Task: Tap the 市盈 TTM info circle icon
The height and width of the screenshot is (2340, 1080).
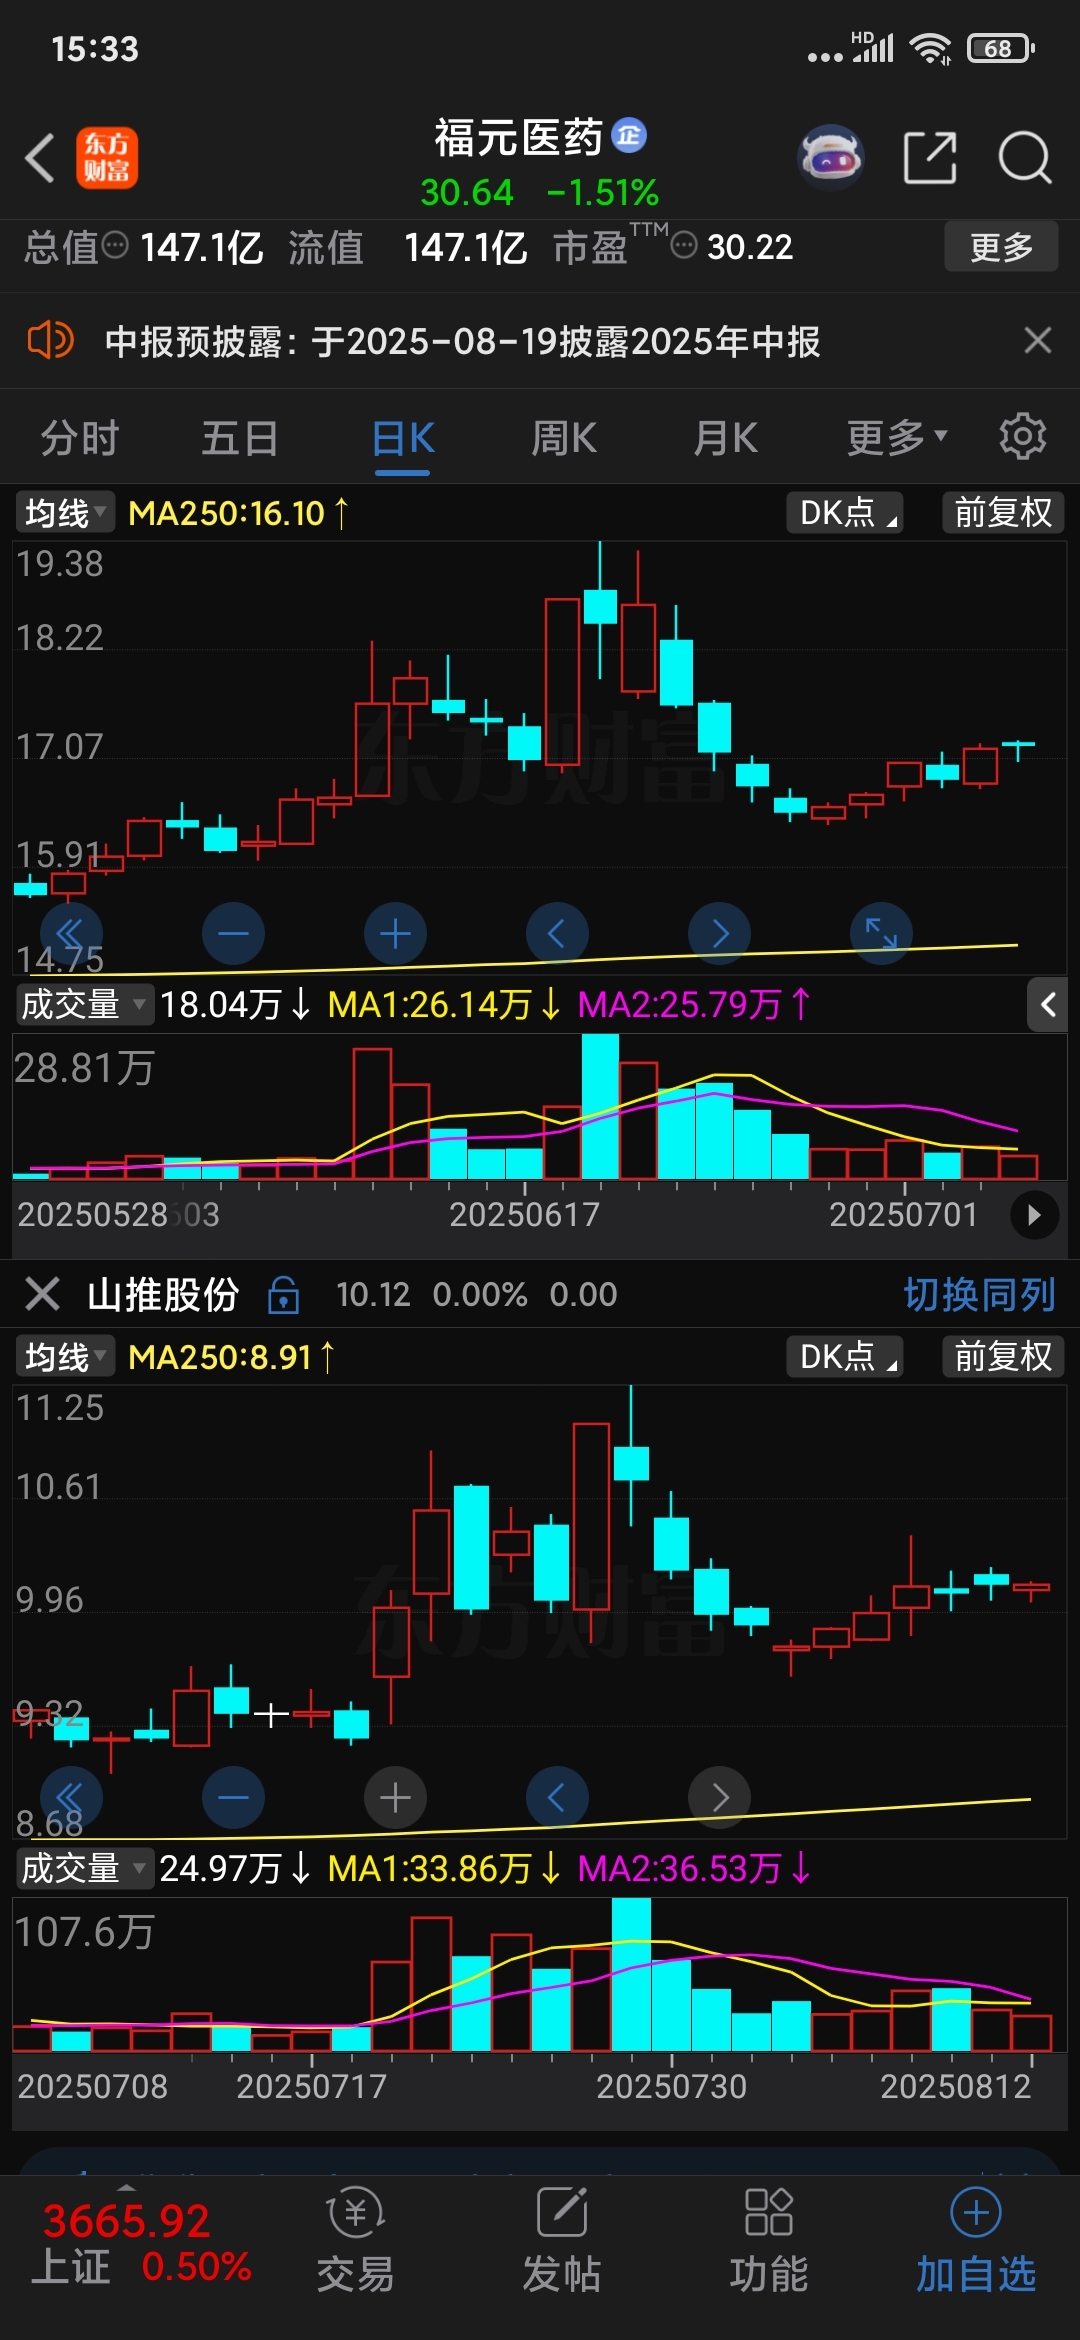Action: click(683, 245)
